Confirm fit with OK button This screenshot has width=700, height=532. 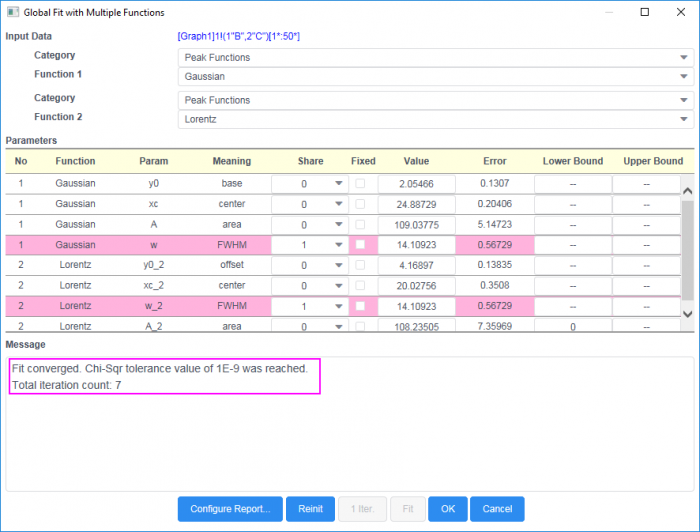(x=447, y=509)
